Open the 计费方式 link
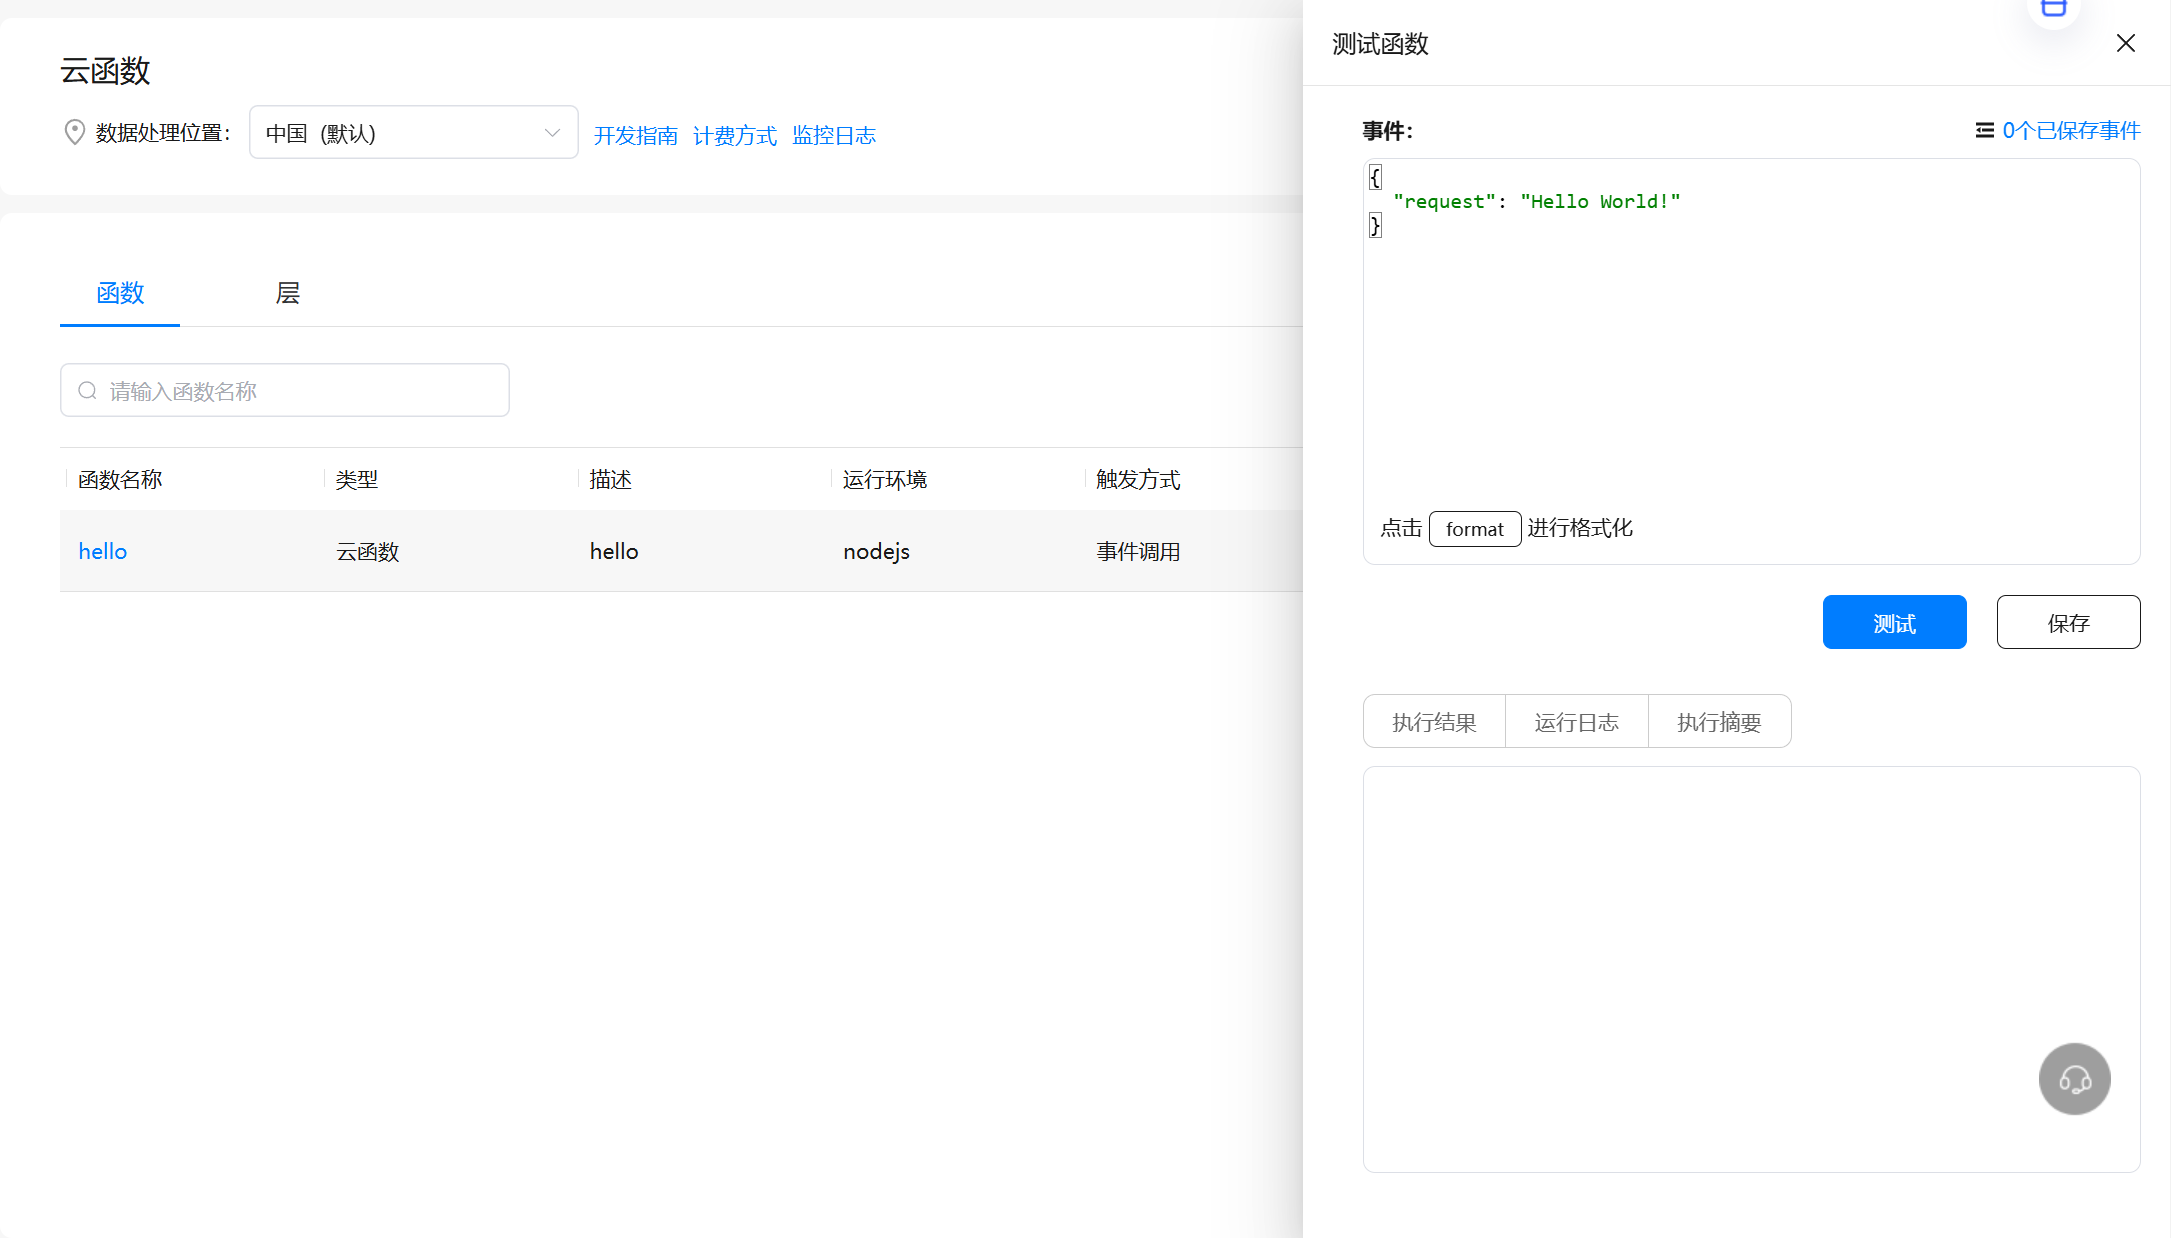 [735, 135]
